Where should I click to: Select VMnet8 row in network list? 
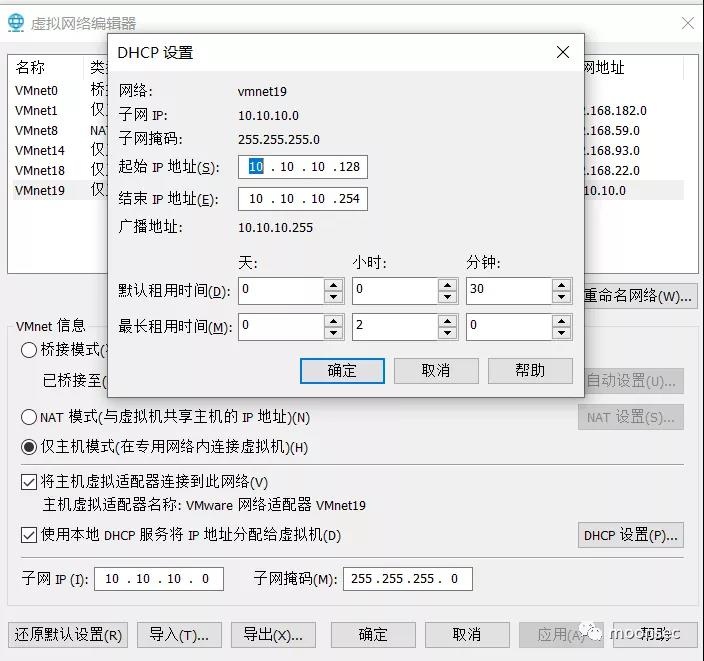click(x=60, y=130)
